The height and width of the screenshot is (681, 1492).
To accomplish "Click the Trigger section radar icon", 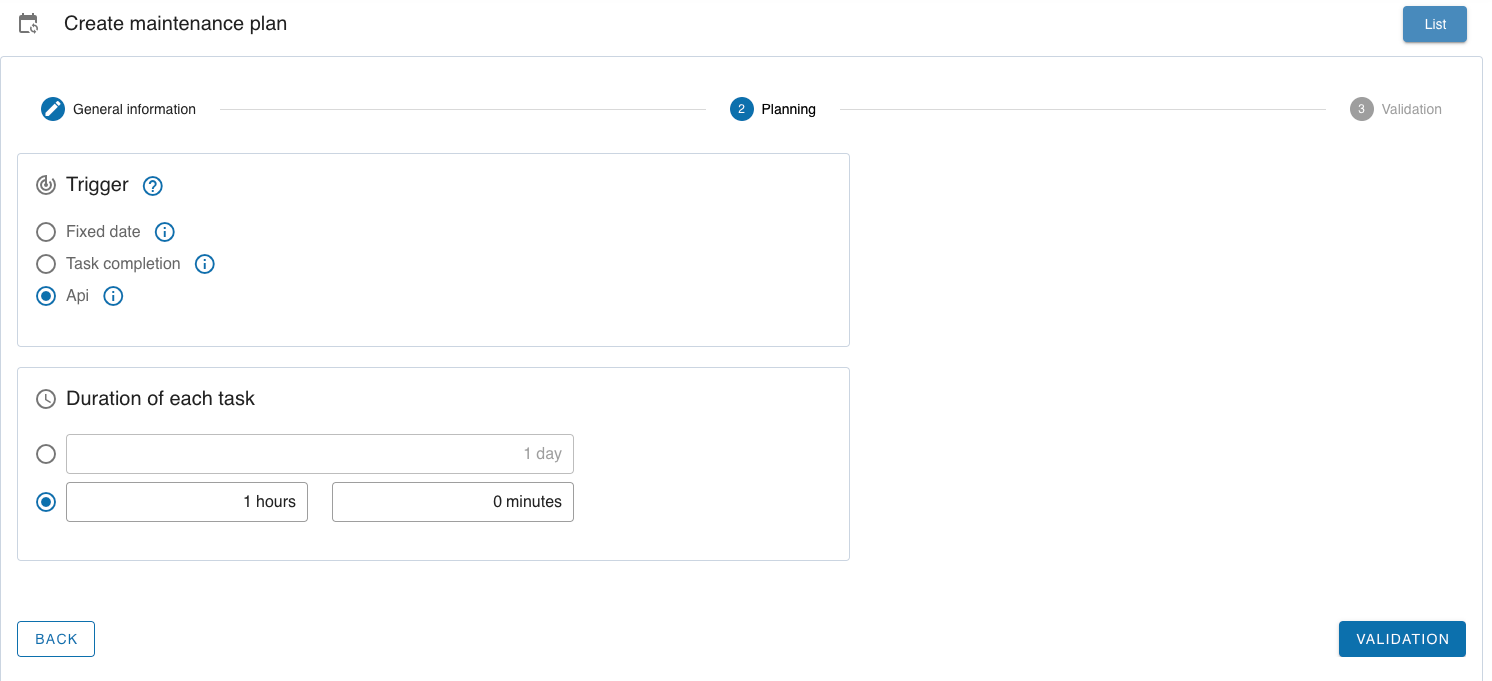I will pyautogui.click(x=46, y=185).
